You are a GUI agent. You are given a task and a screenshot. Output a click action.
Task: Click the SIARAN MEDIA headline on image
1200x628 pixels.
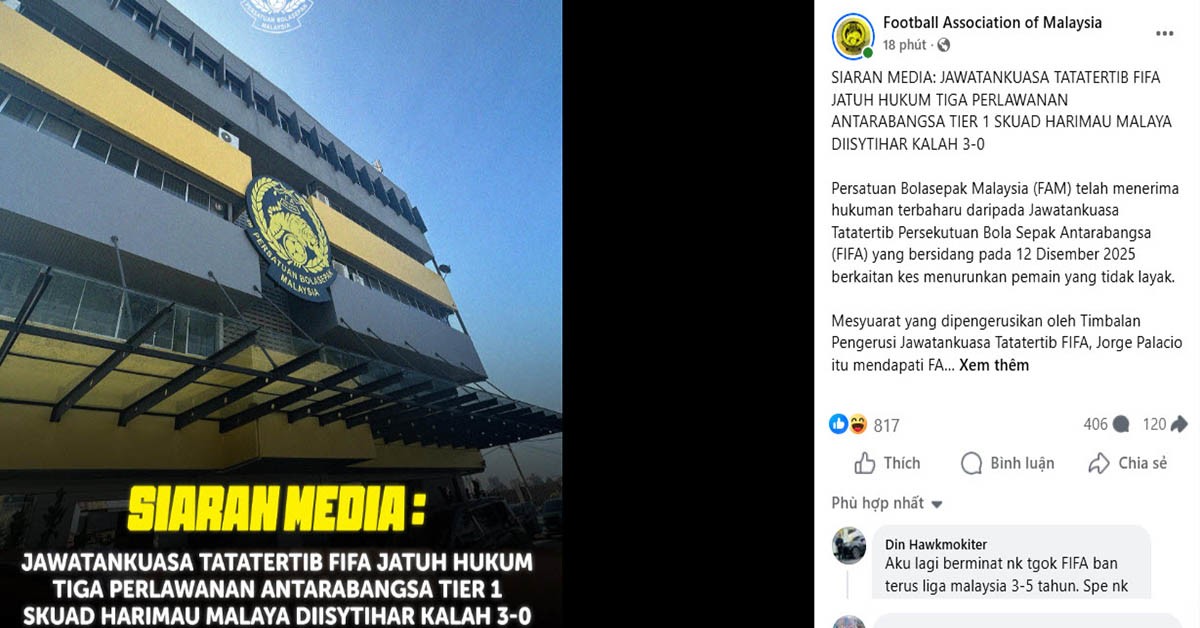click(276, 510)
